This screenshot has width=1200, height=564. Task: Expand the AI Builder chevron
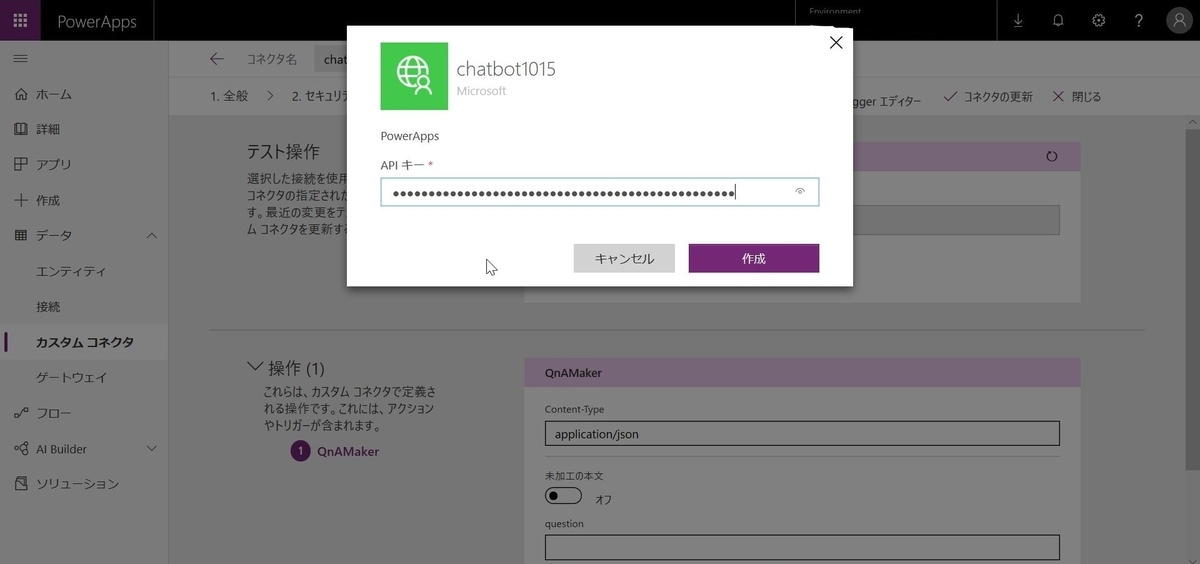pyautogui.click(x=152, y=448)
